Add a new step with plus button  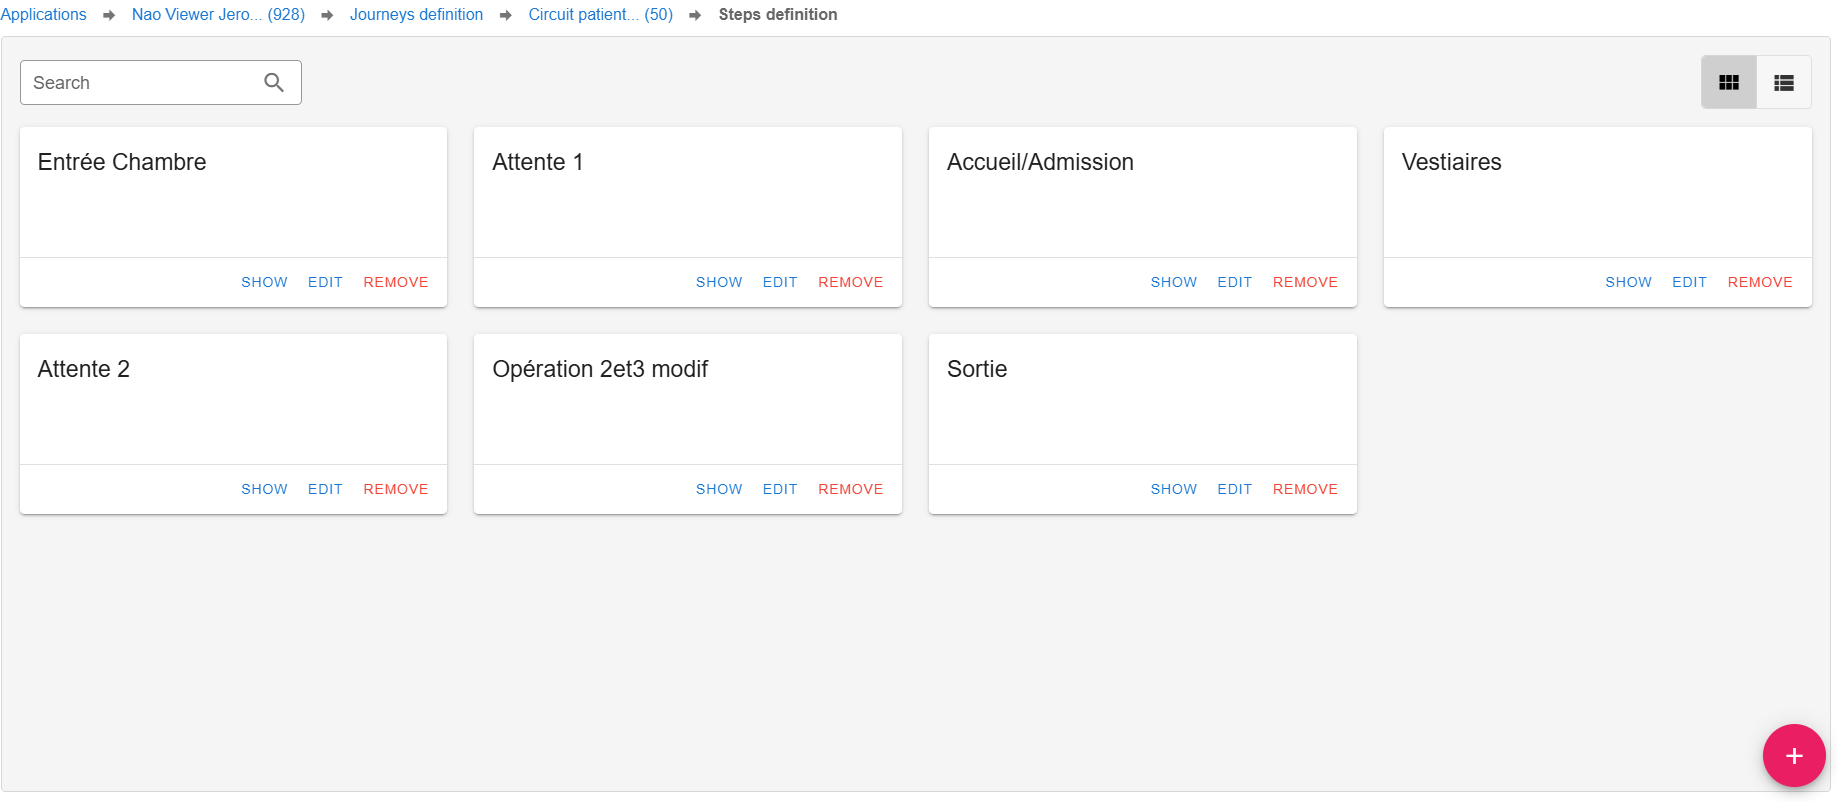pyautogui.click(x=1794, y=756)
